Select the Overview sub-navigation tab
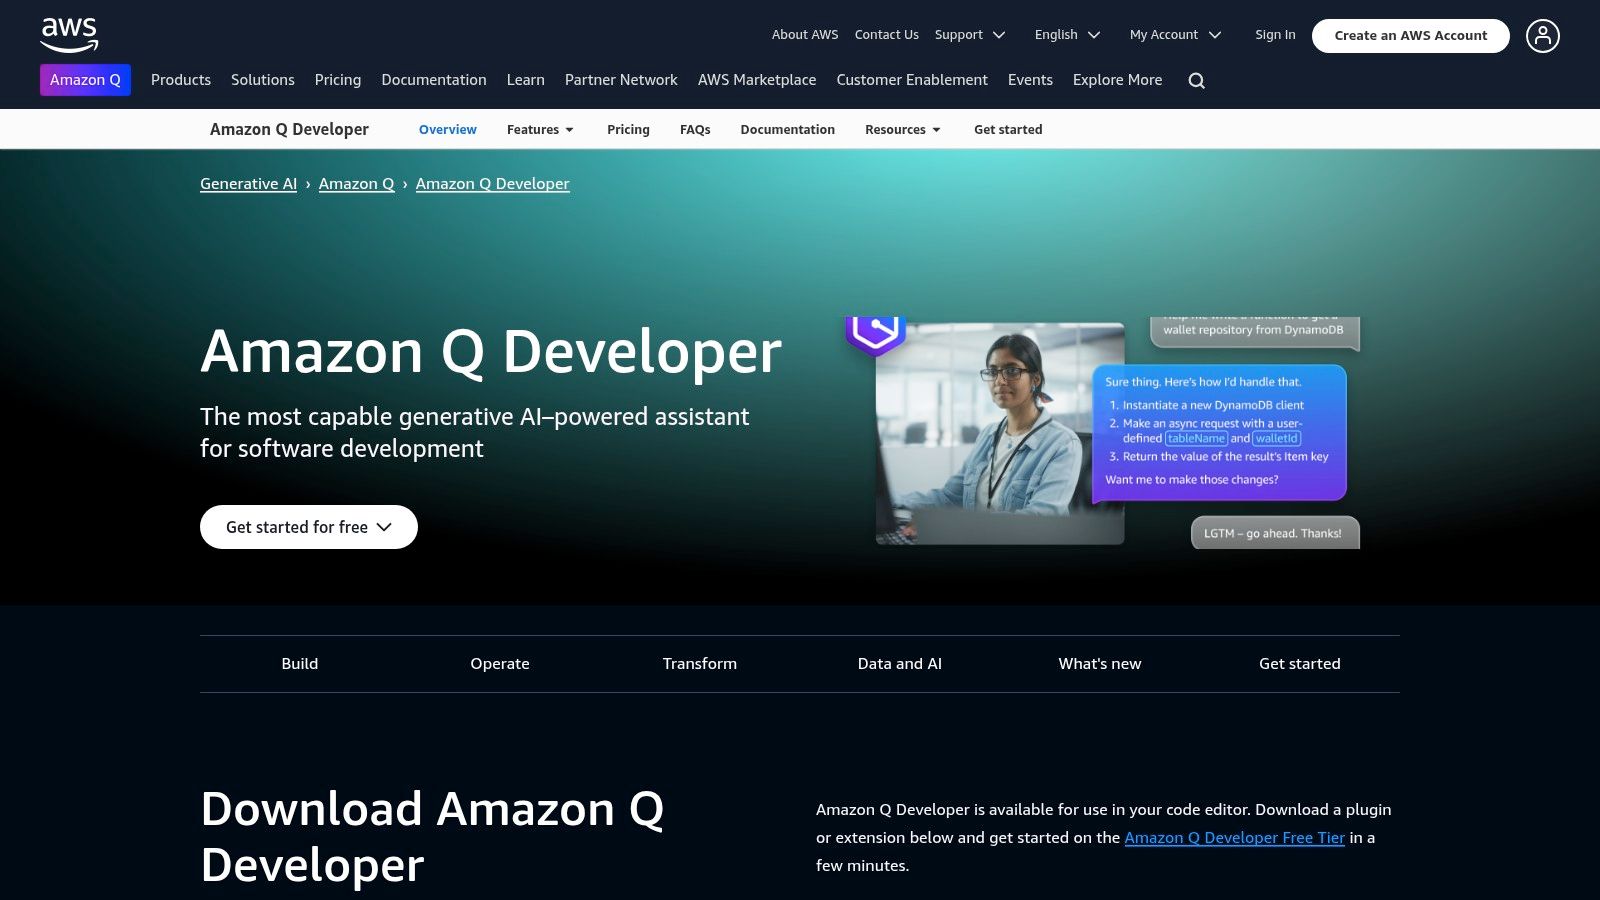 tap(448, 130)
